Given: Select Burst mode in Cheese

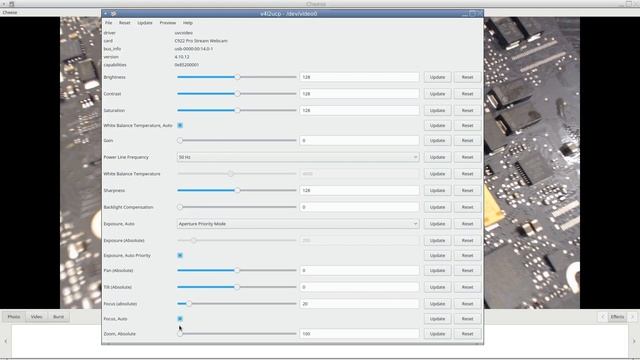Looking at the screenshot, I should point(58,317).
